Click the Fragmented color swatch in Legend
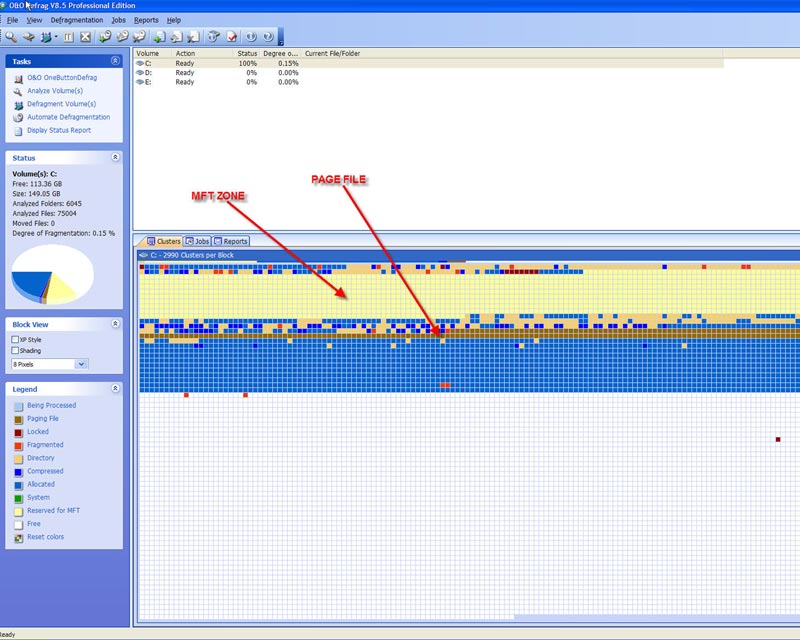Viewport: 800px width, 640px height. click(18, 445)
